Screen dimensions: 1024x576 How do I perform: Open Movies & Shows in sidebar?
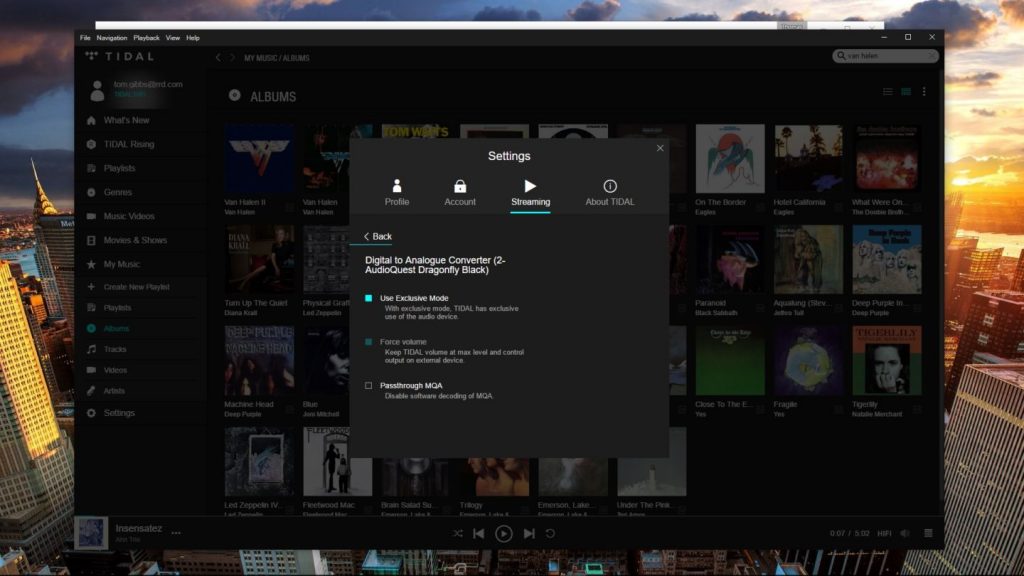[135, 240]
